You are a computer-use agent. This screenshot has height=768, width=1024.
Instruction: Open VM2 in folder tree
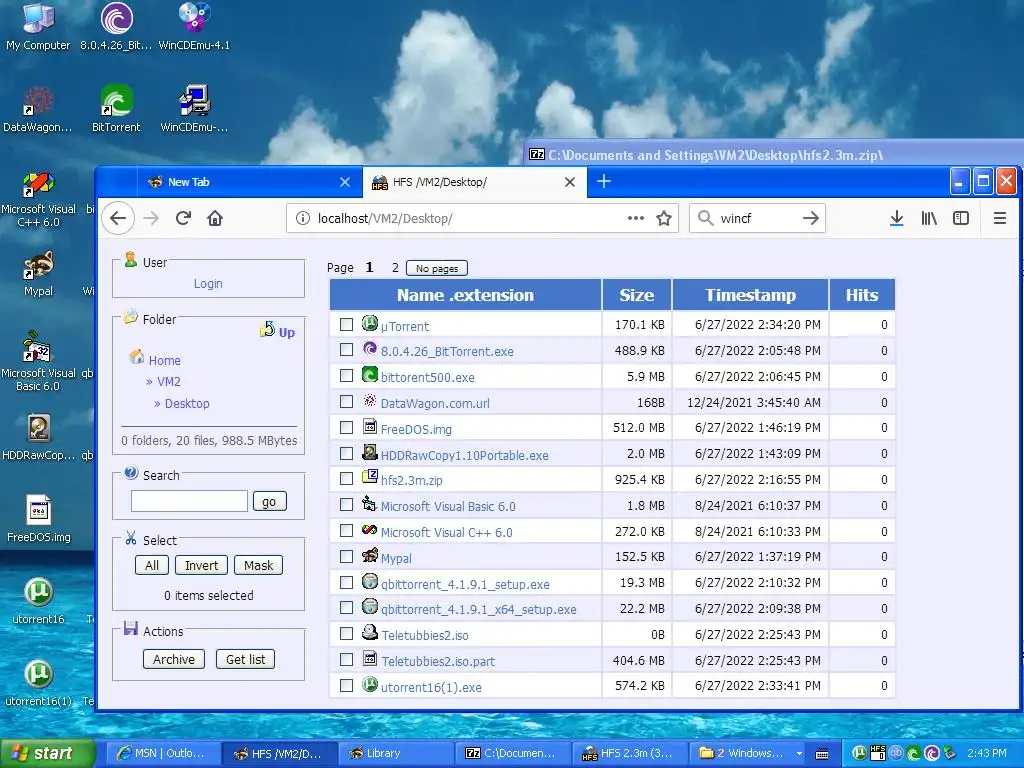click(168, 381)
